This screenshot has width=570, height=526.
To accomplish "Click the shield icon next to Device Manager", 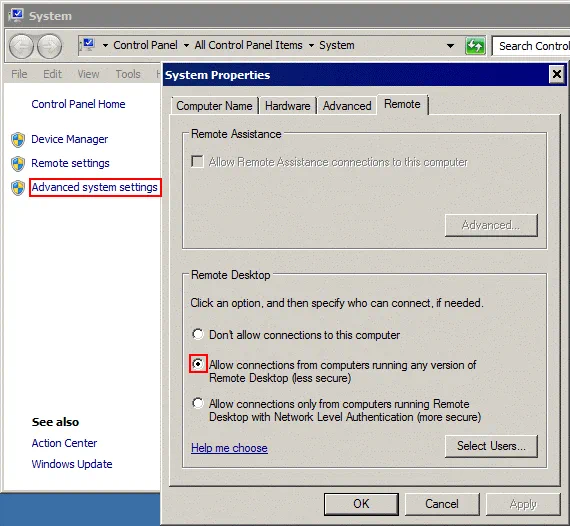I will (x=18, y=140).
